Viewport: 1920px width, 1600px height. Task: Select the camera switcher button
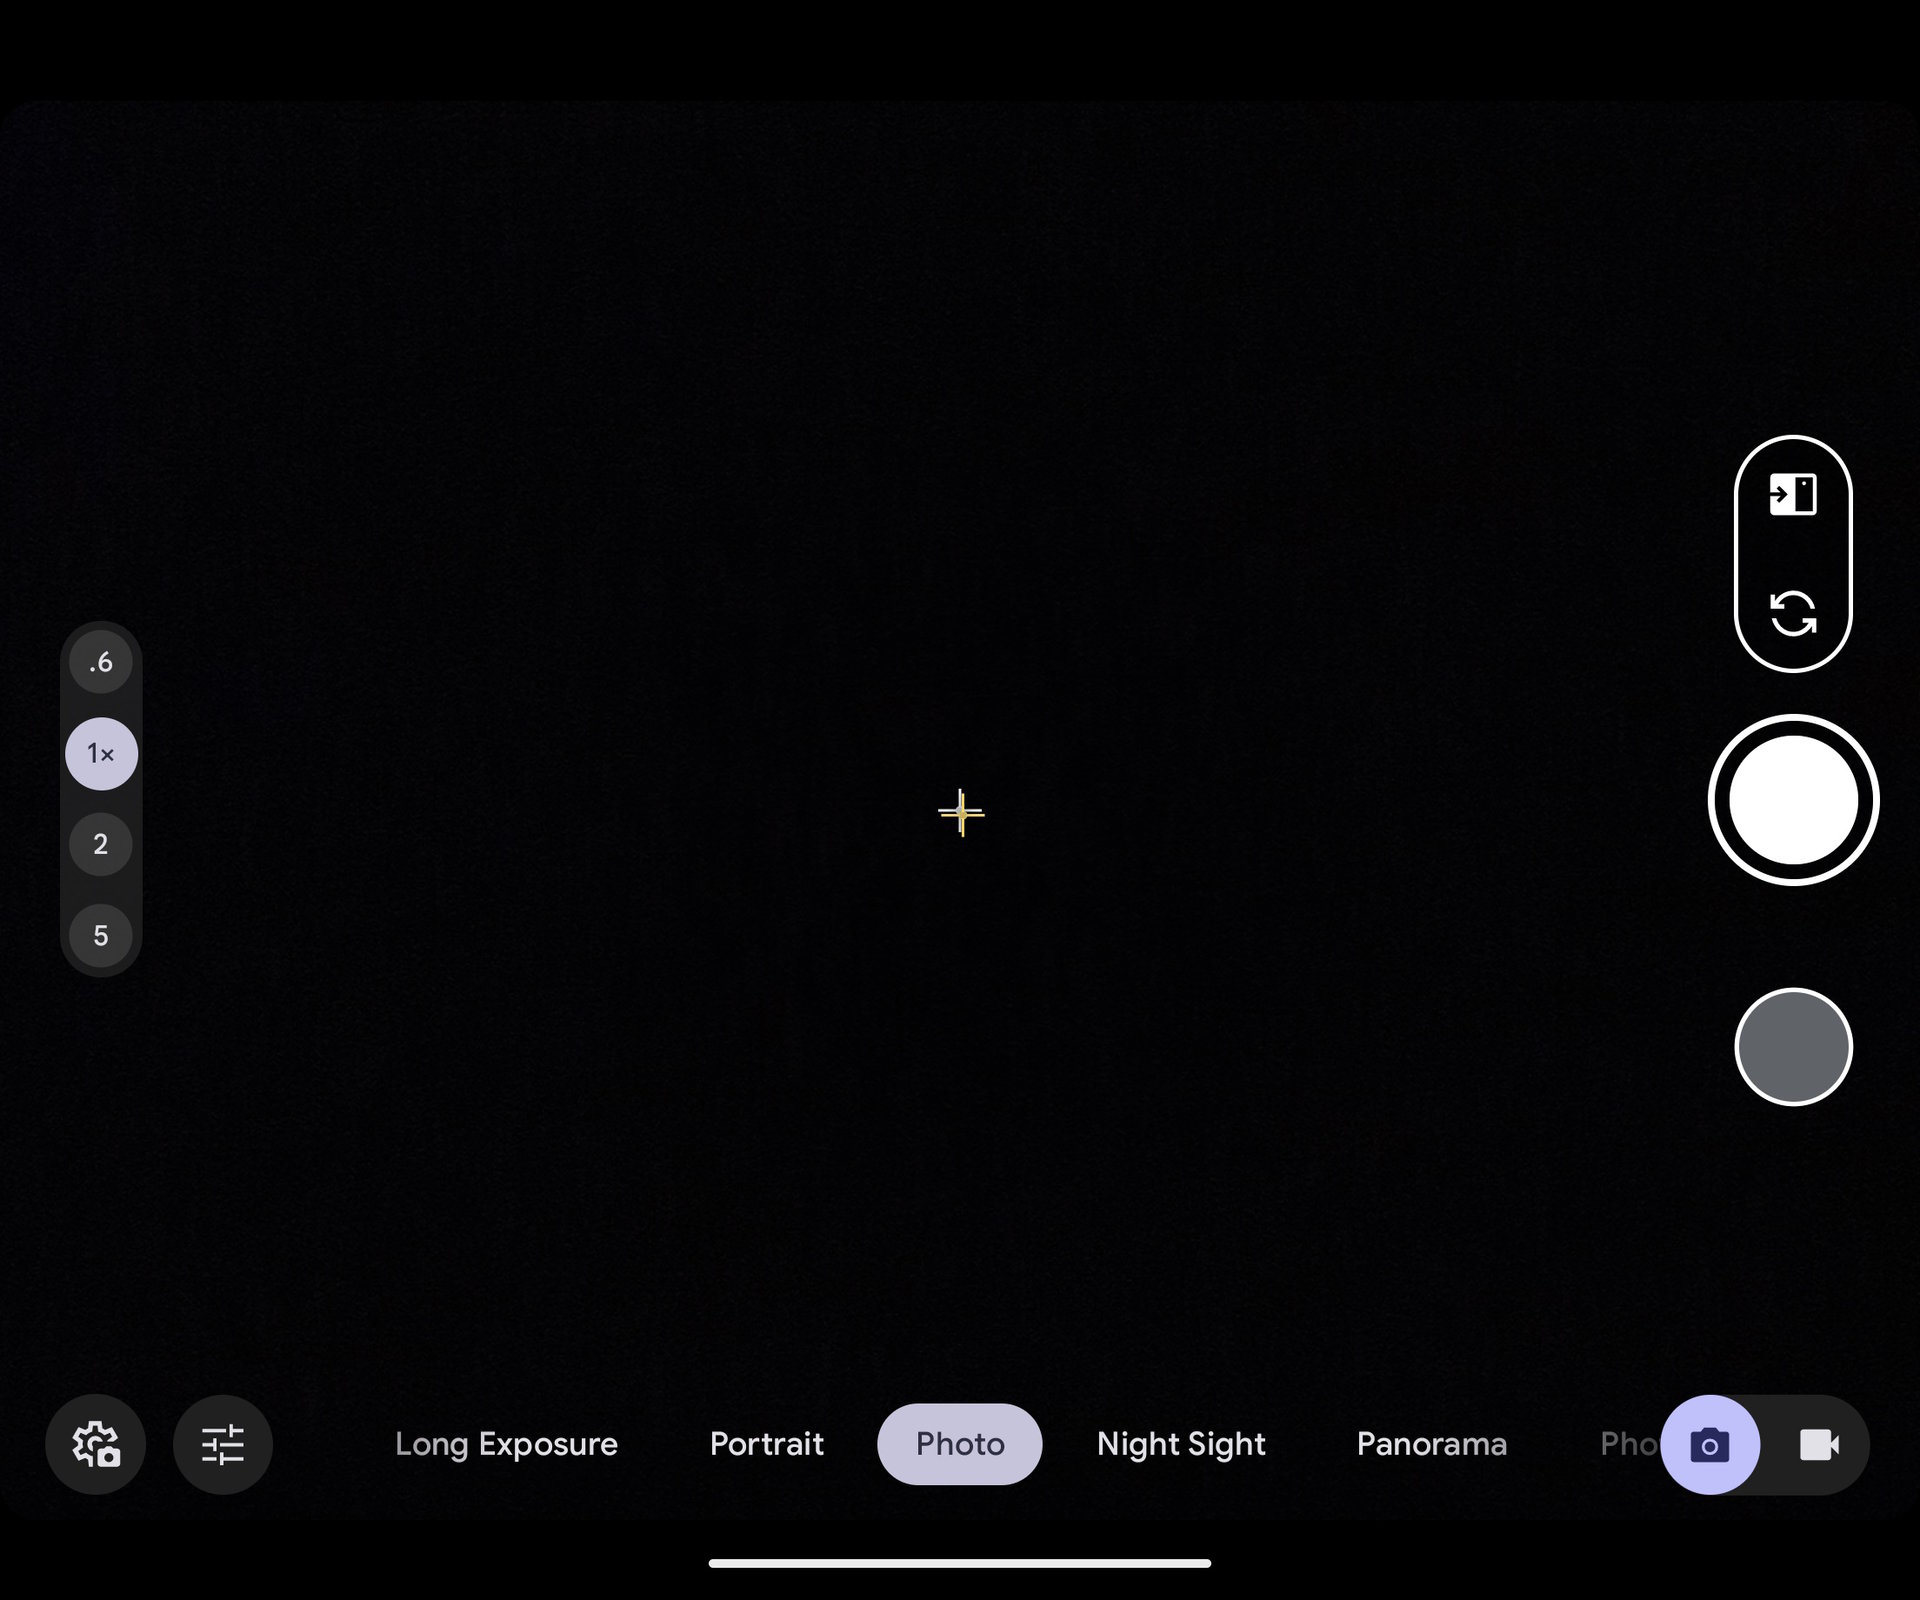pyautogui.click(x=1792, y=614)
